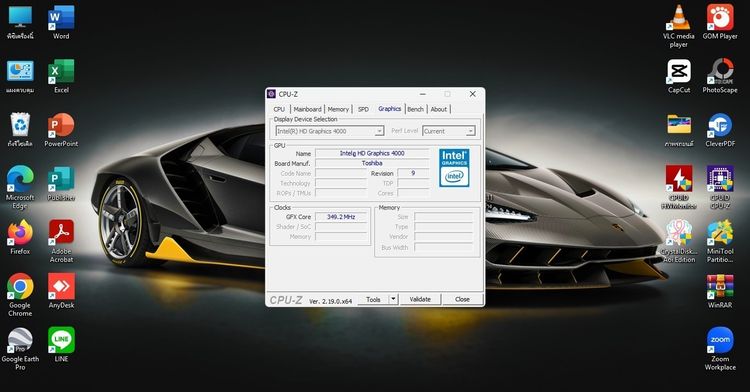Launch Adobe Acrobat shortcut
Viewport: 750px width, 392px height.
[61, 241]
